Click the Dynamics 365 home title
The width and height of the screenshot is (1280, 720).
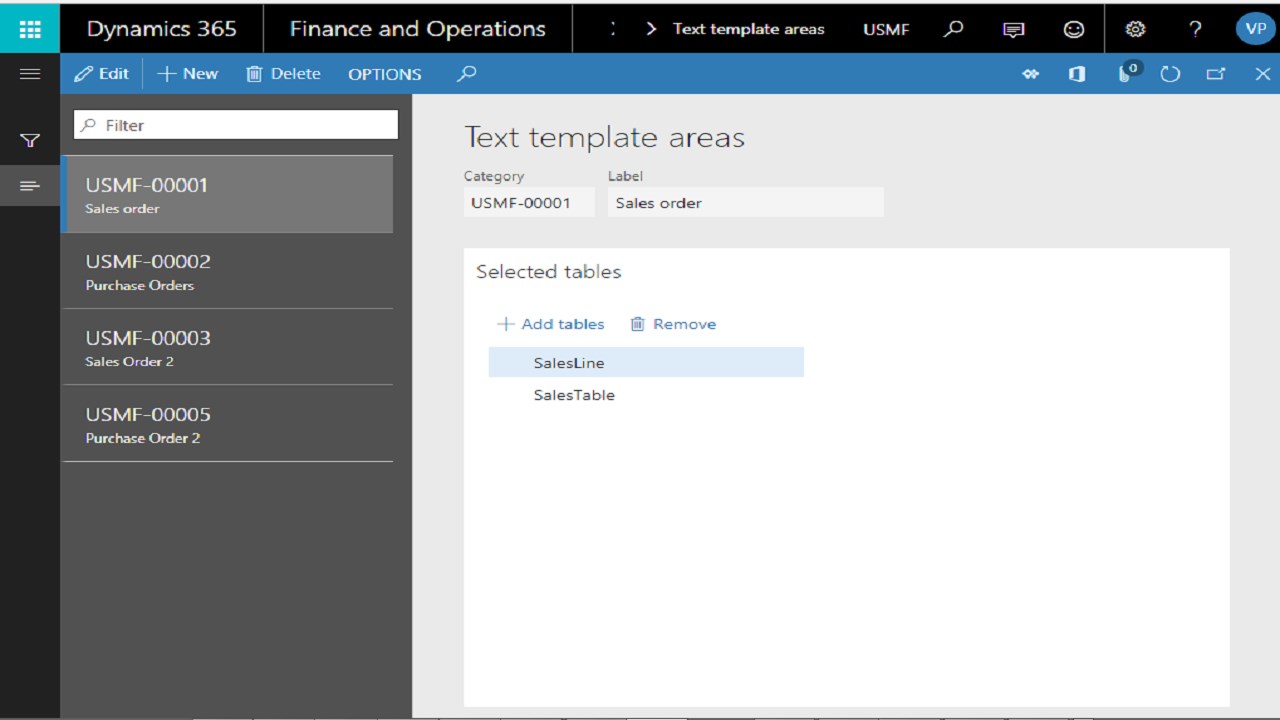161,29
